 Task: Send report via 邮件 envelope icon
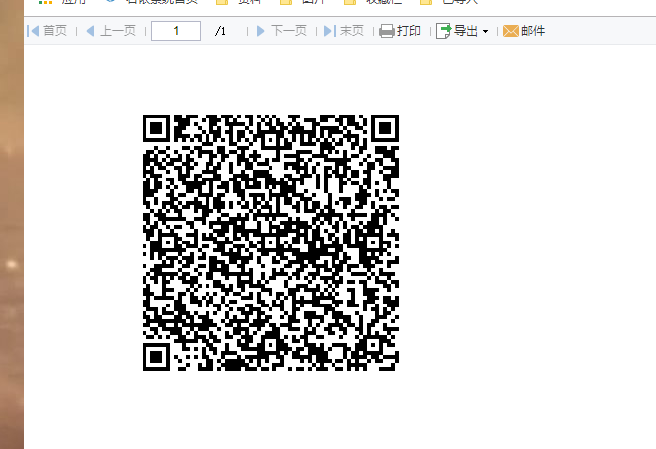(511, 31)
